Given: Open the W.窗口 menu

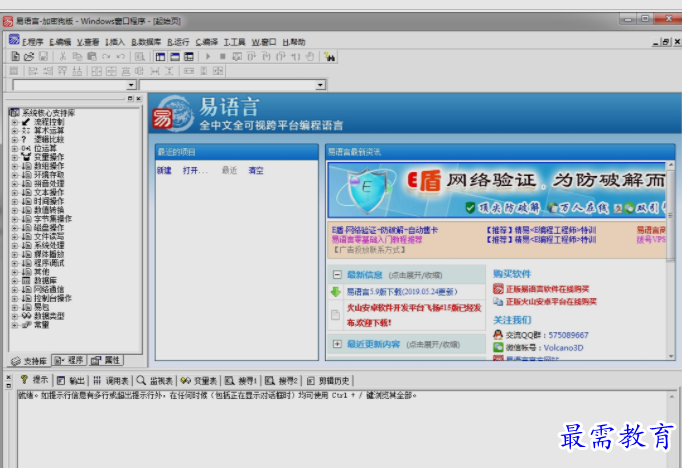Looking at the screenshot, I should pos(264,42).
